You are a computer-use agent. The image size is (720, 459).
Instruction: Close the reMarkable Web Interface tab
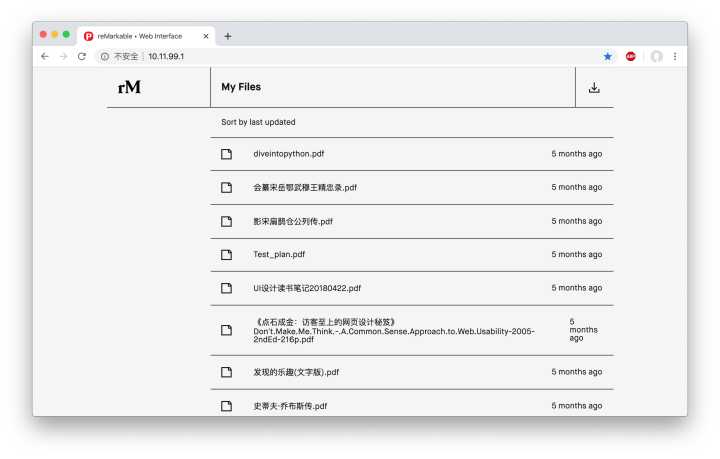point(206,36)
